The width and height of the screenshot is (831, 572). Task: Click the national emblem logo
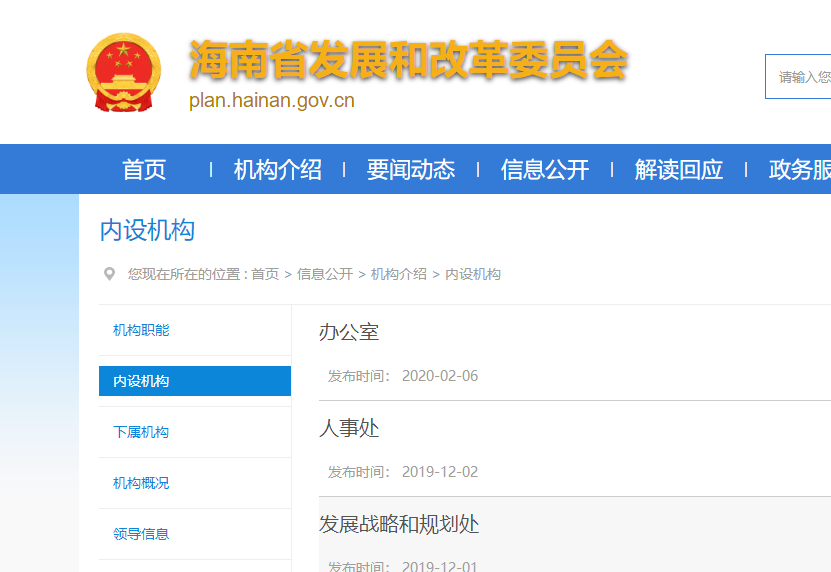tap(123, 73)
